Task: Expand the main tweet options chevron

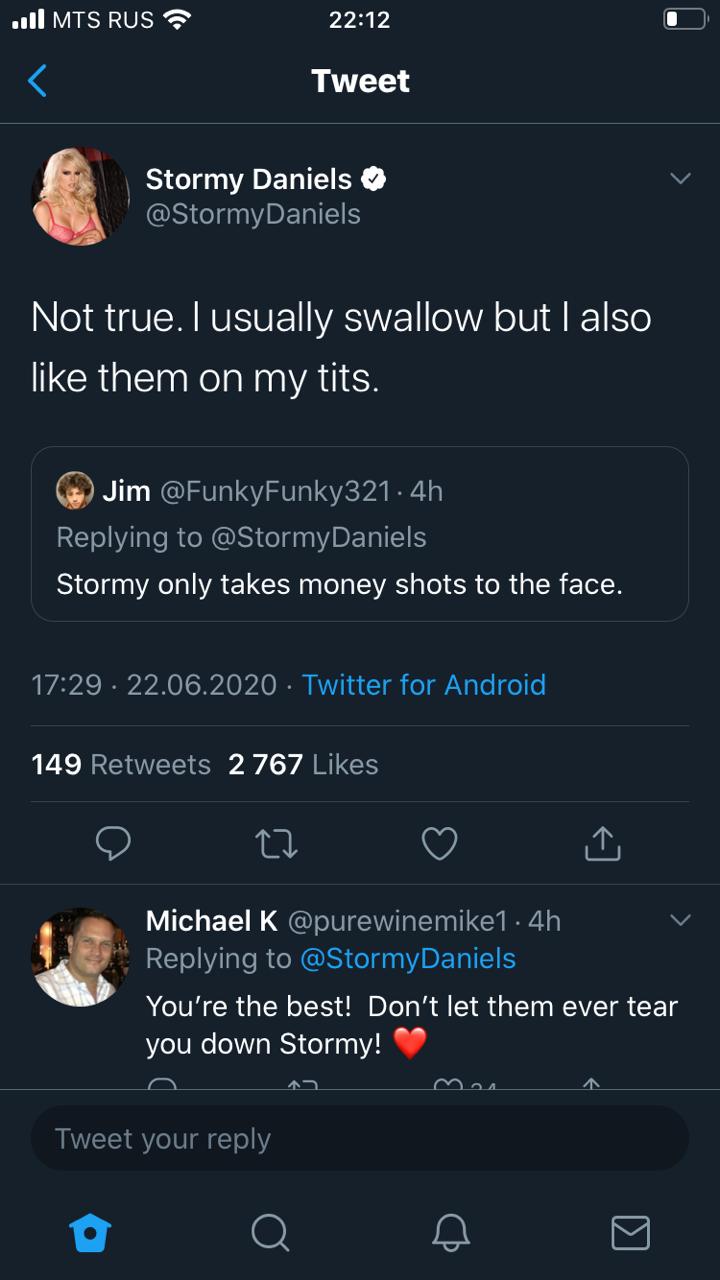Action: (x=680, y=179)
